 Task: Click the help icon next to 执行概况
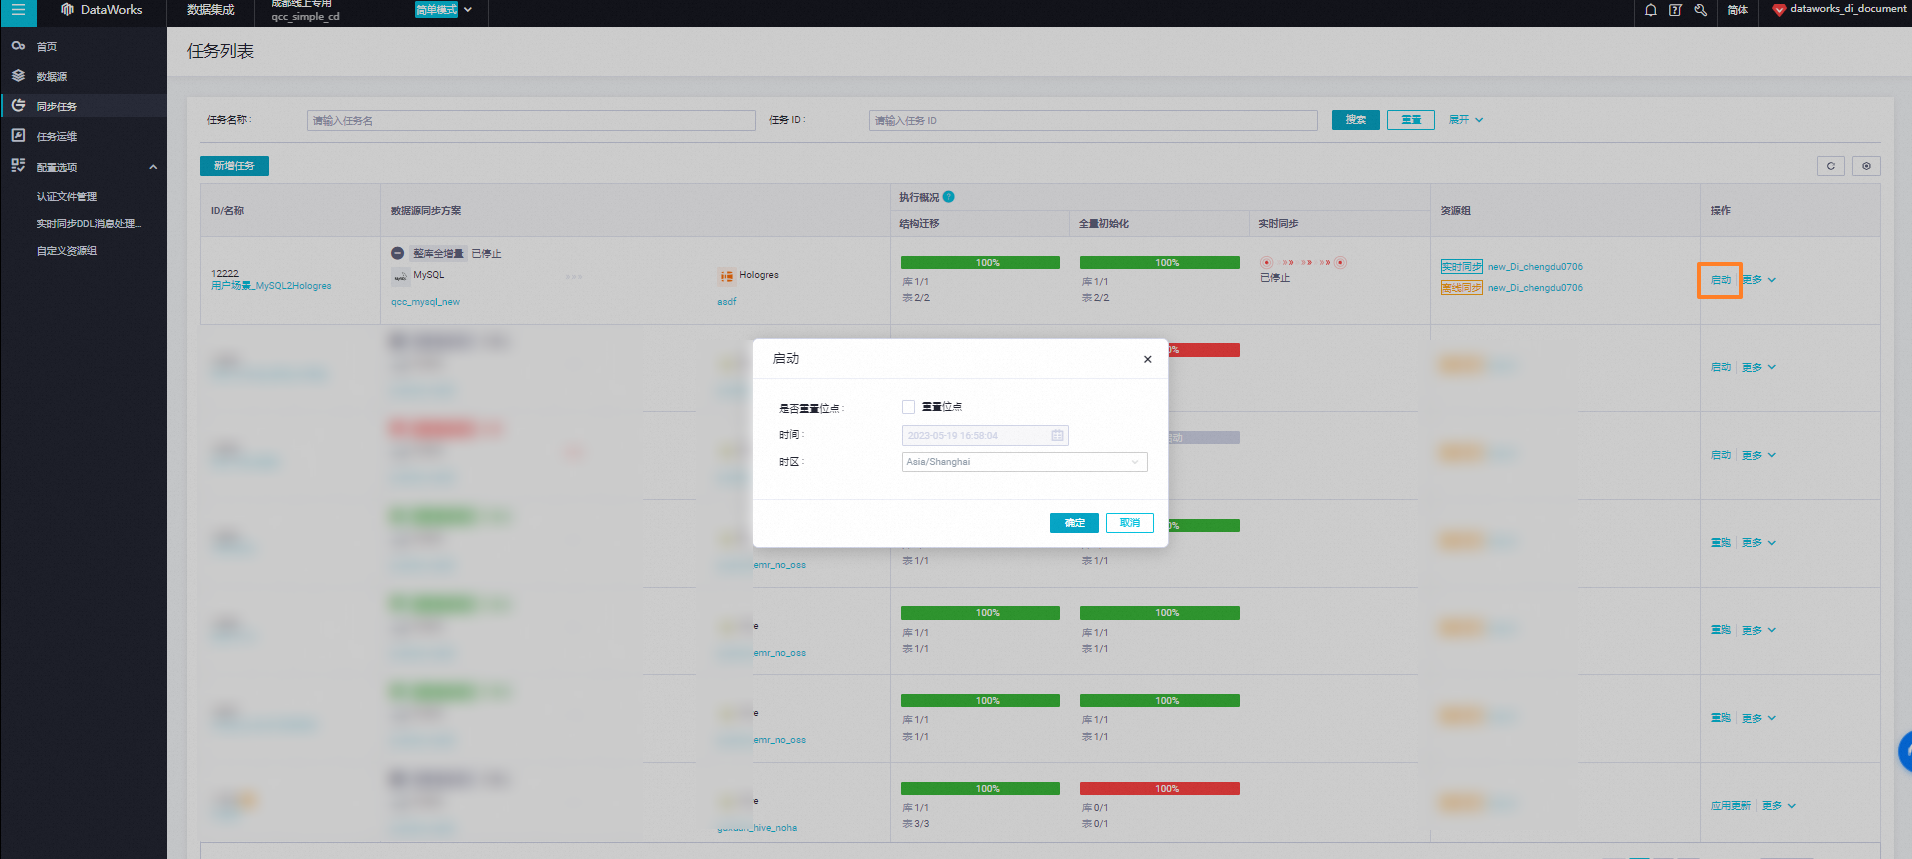click(949, 197)
